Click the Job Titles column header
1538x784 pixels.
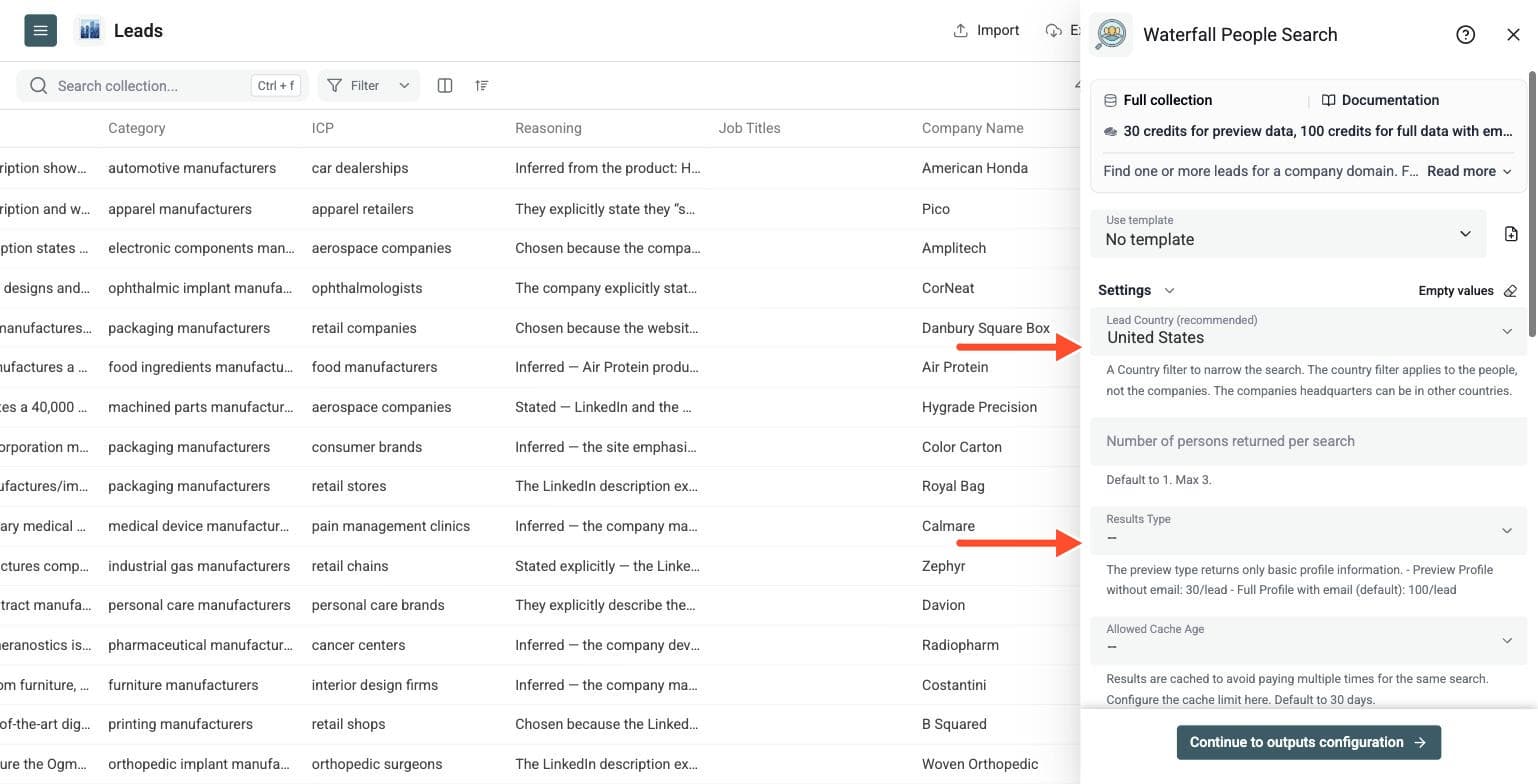pos(749,128)
